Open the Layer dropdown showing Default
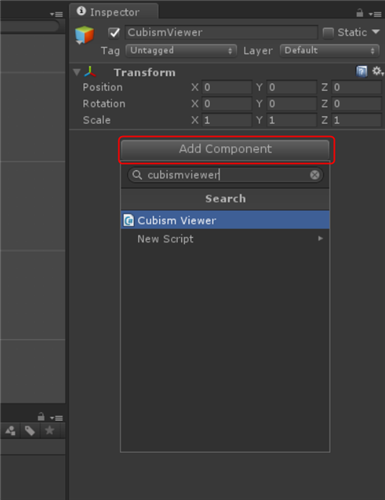Screen dimensions: 385x500 tap(330, 51)
